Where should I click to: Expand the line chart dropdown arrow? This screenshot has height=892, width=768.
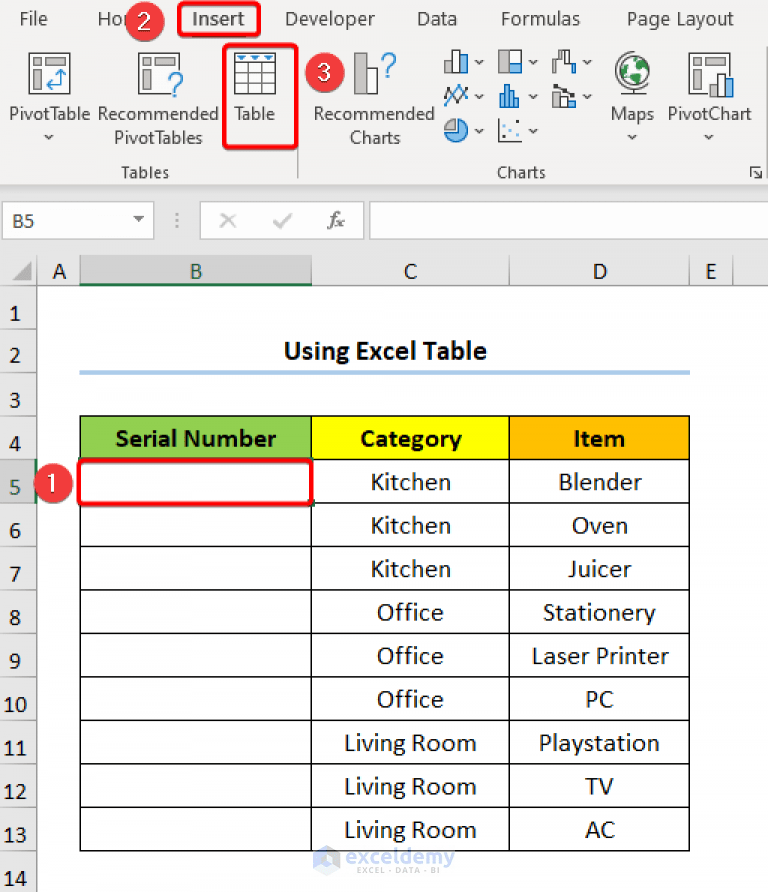tap(479, 97)
